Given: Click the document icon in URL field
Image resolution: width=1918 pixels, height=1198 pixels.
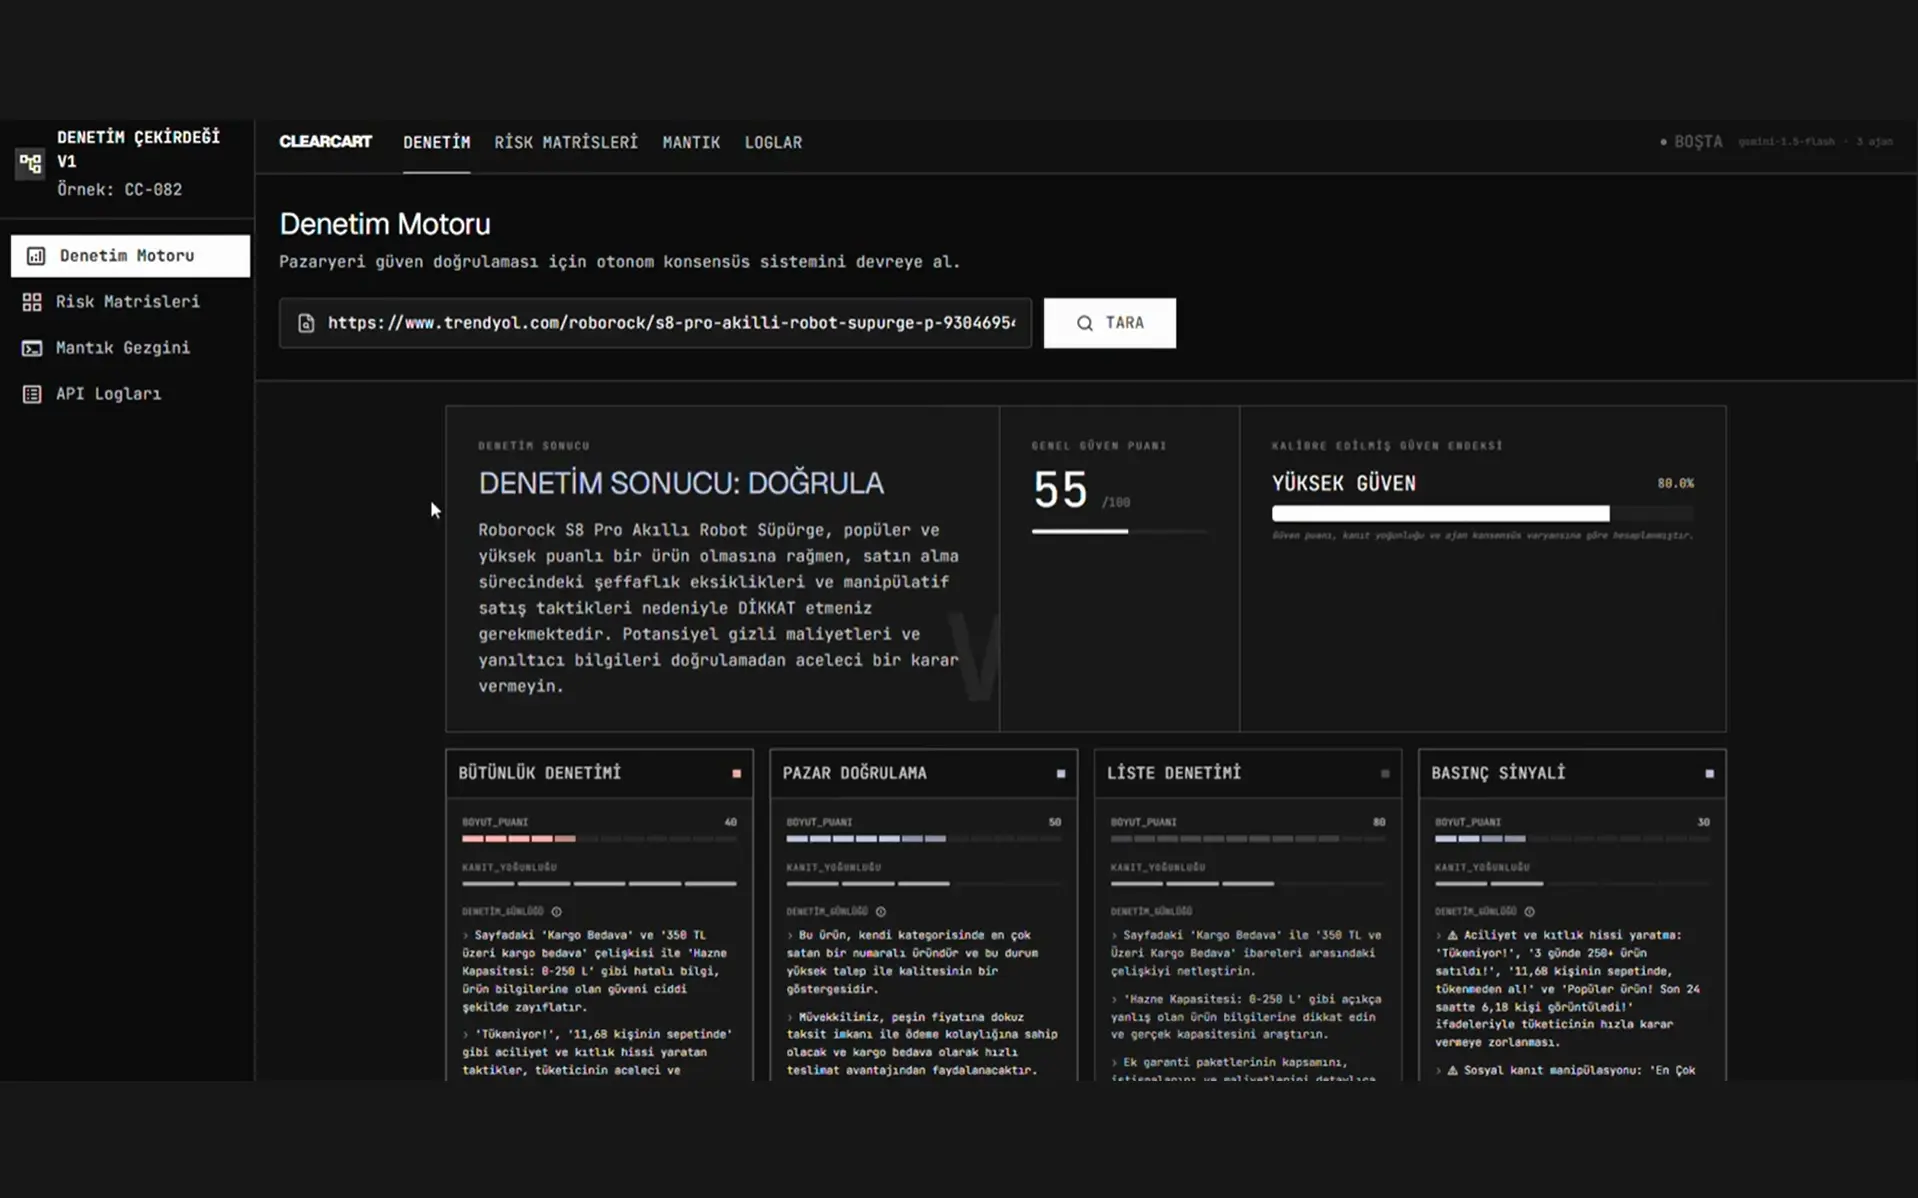Looking at the screenshot, I should click(x=306, y=323).
